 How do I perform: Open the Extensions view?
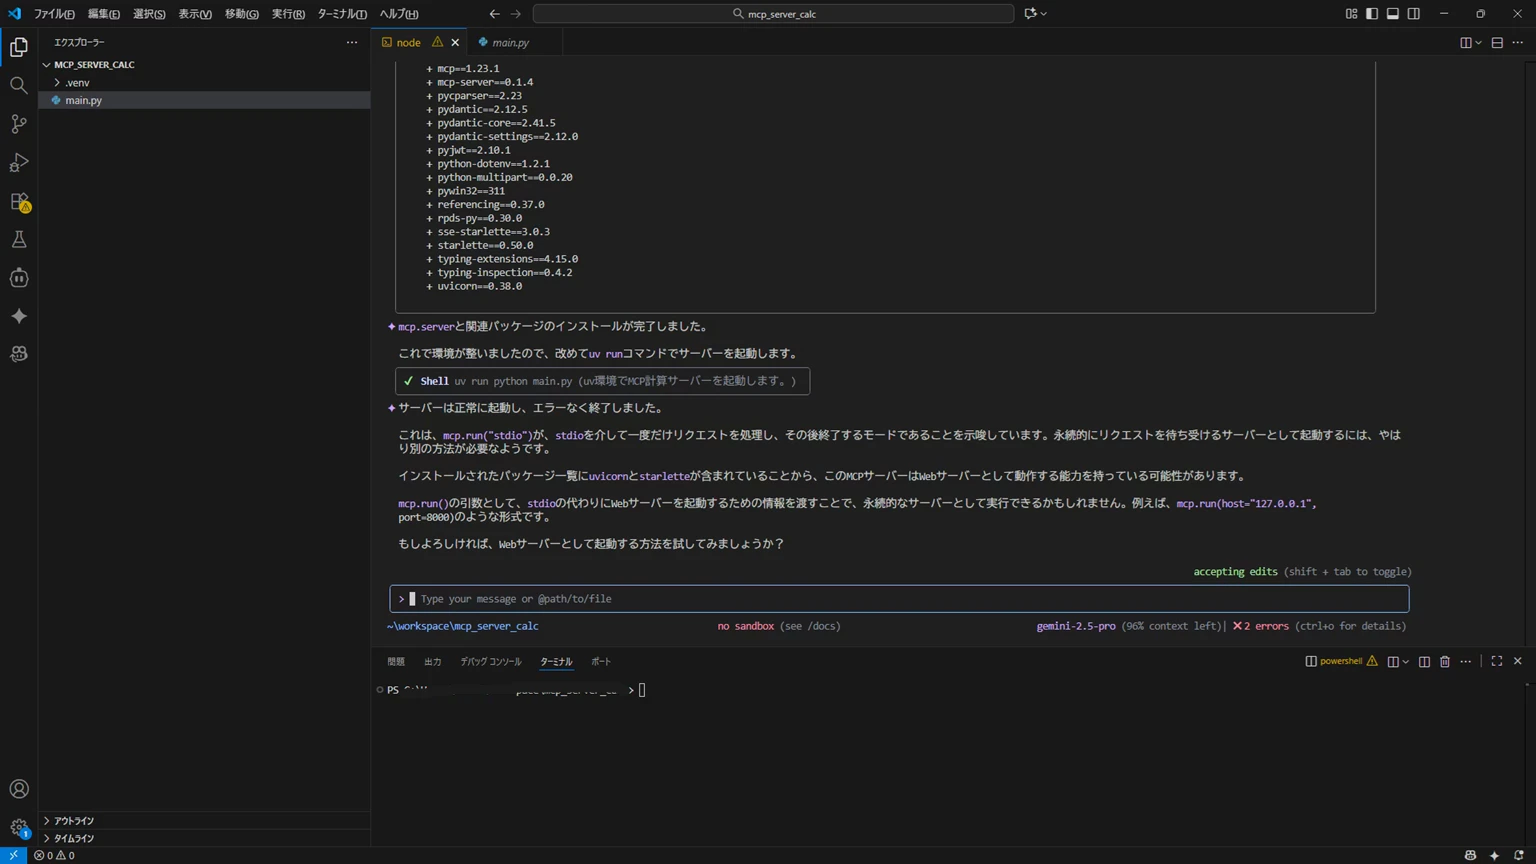[x=19, y=201]
